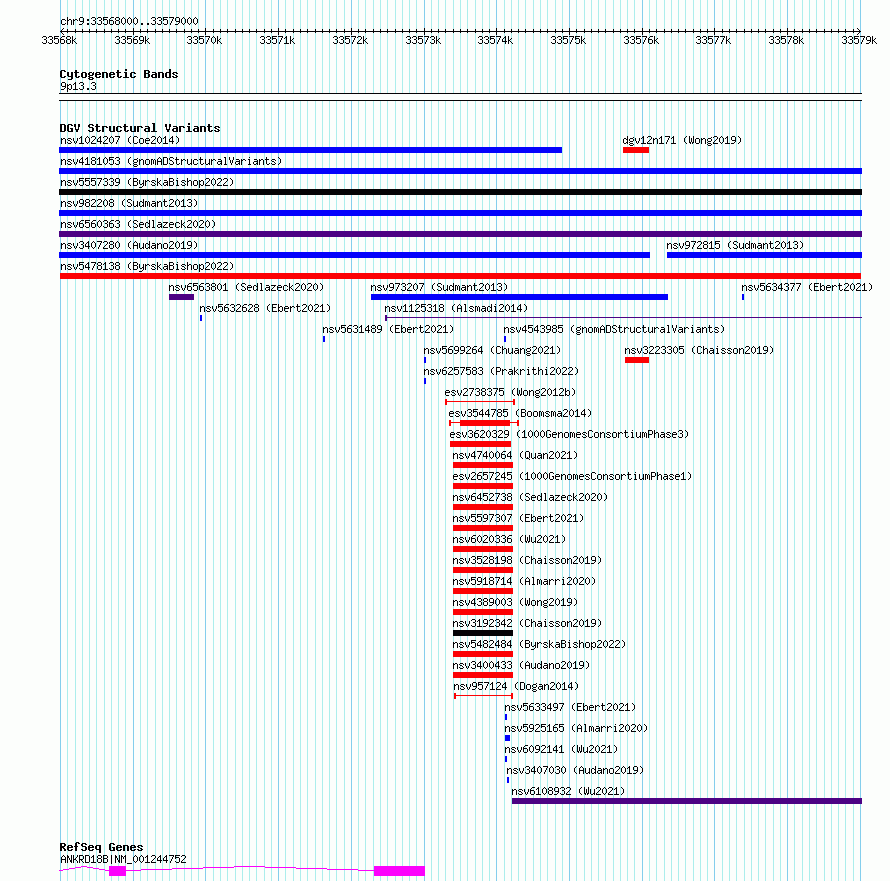The height and width of the screenshot is (881, 890).
Task: Open the nsv6108932 (Wu2021) label
Action: (x=568, y=791)
